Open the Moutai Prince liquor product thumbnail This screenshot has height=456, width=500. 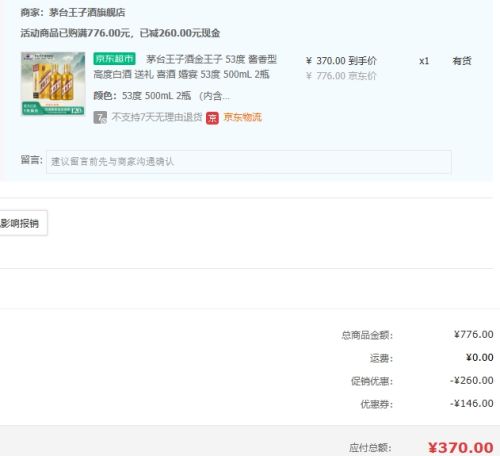click(53, 84)
